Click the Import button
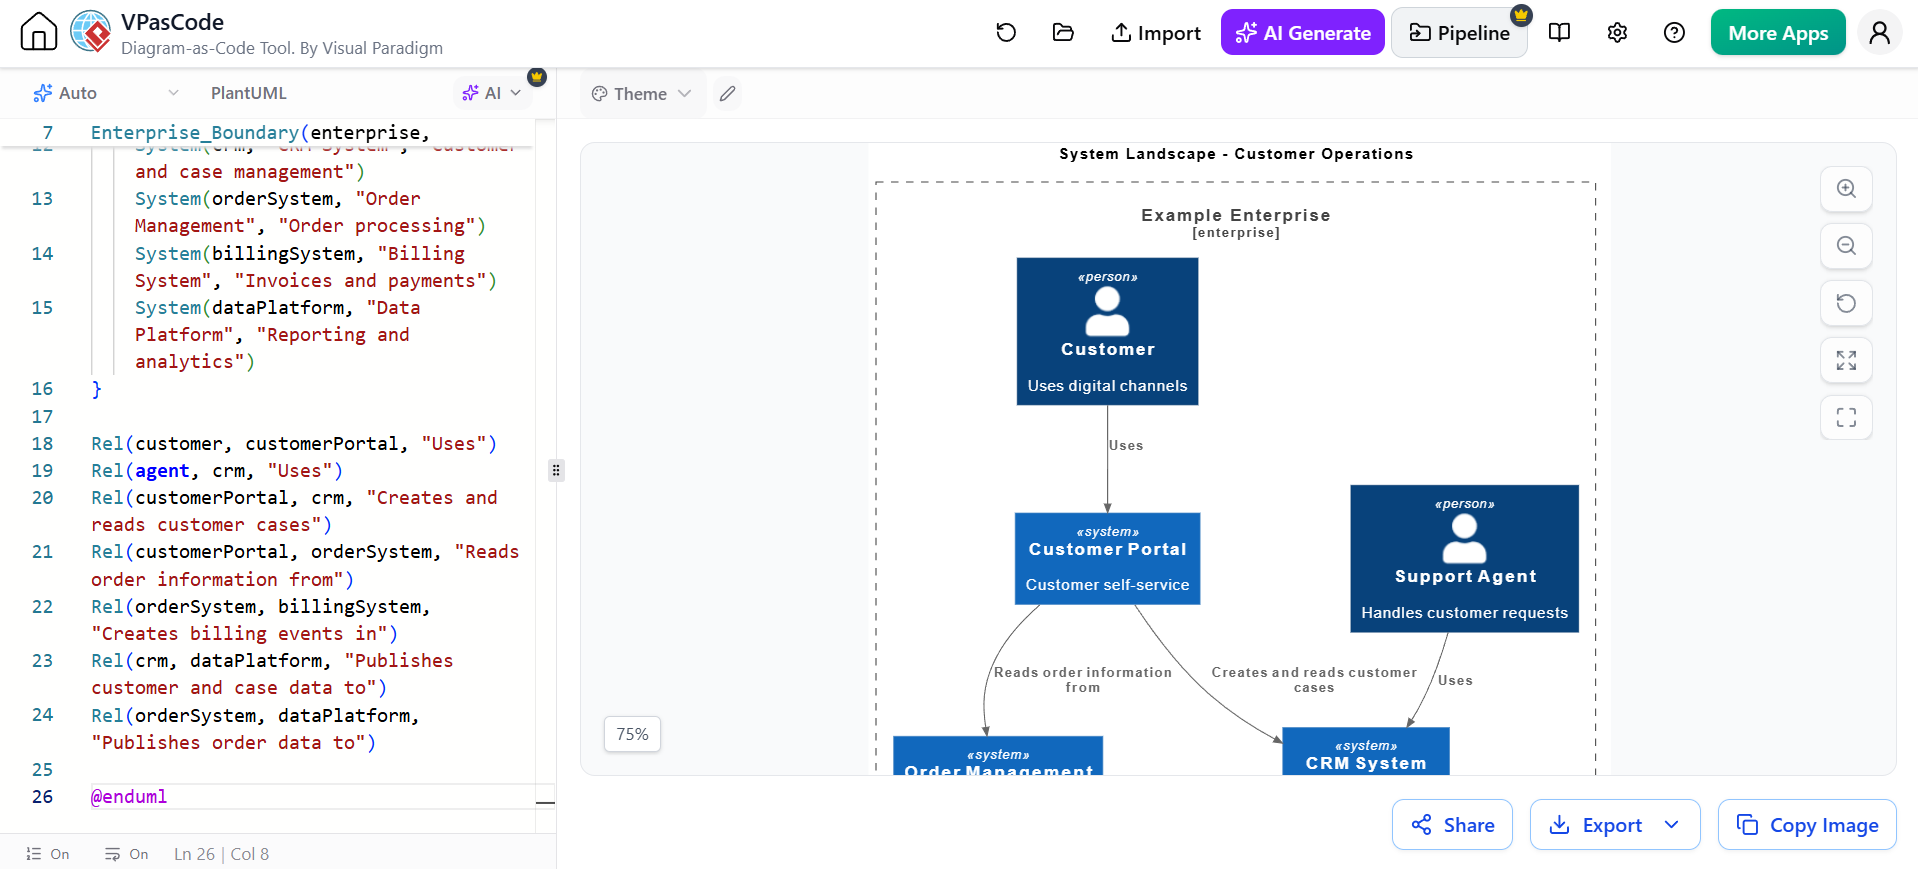Viewport: 1918px width, 869px height. 1155,33
